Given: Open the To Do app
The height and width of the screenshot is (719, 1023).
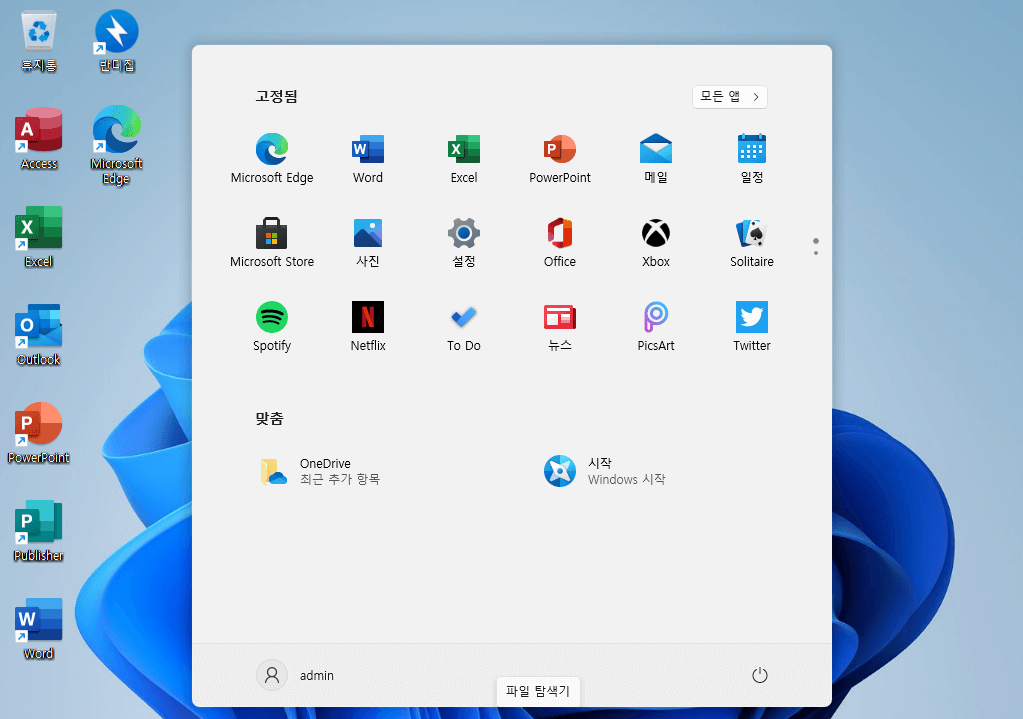Looking at the screenshot, I should [463, 326].
